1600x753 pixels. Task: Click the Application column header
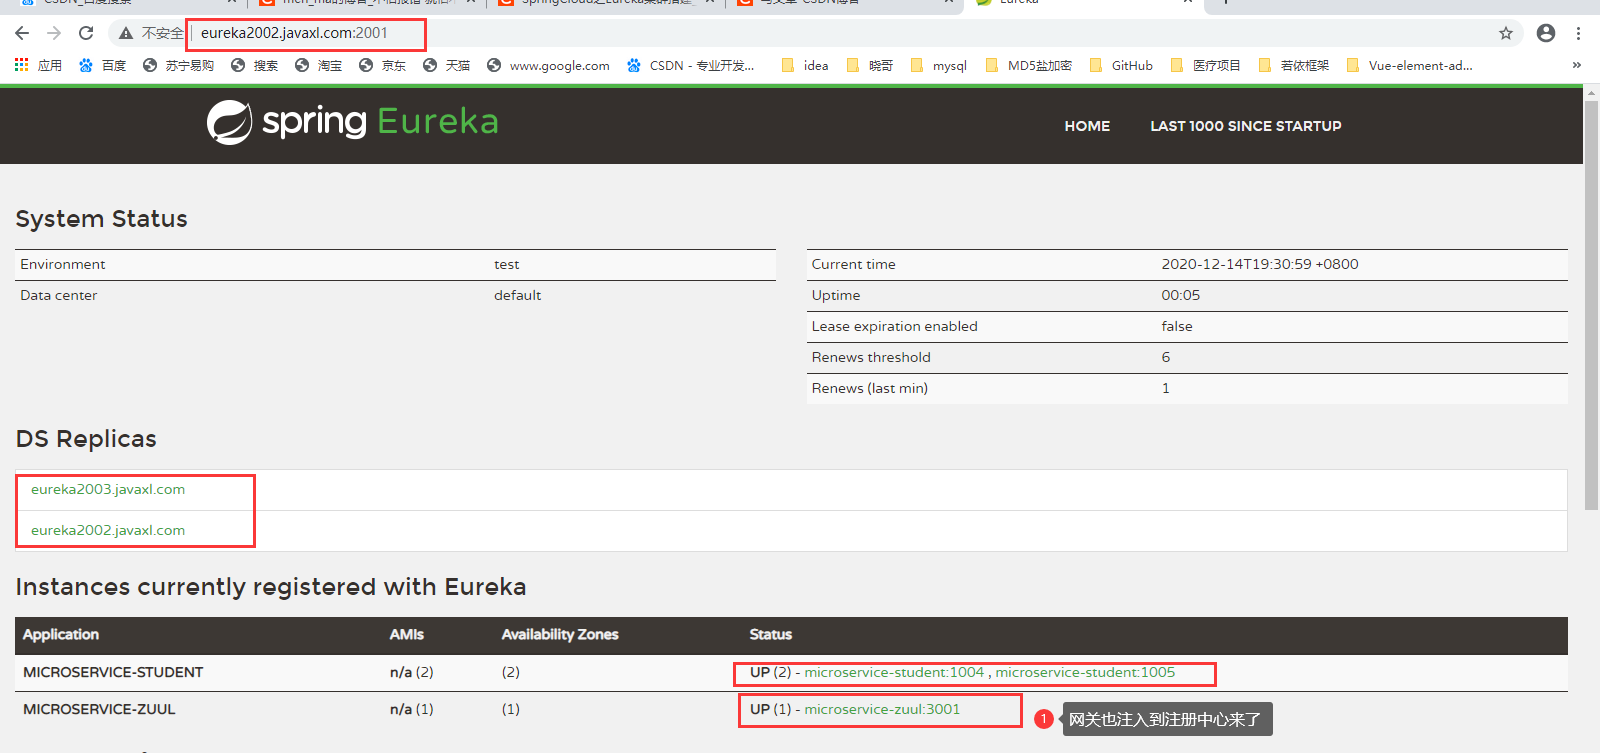[x=61, y=634]
